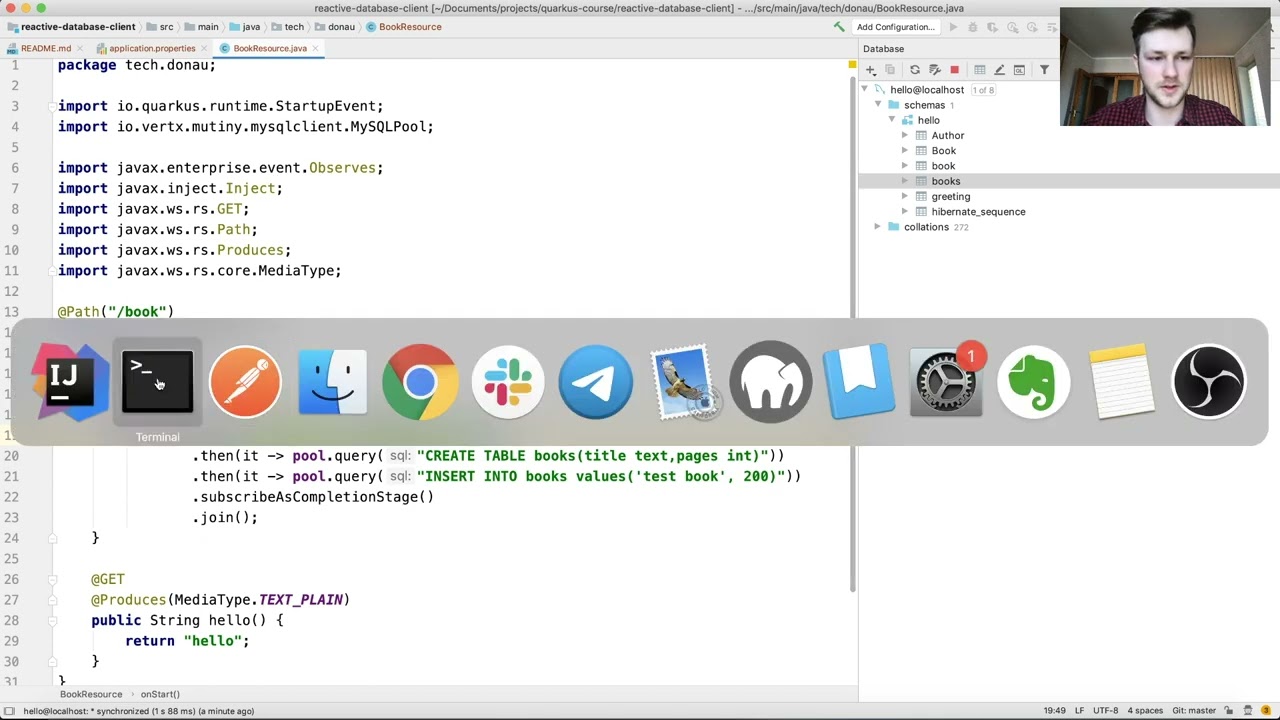
Task: Click Git: master branch widget
Action: tap(1193, 711)
